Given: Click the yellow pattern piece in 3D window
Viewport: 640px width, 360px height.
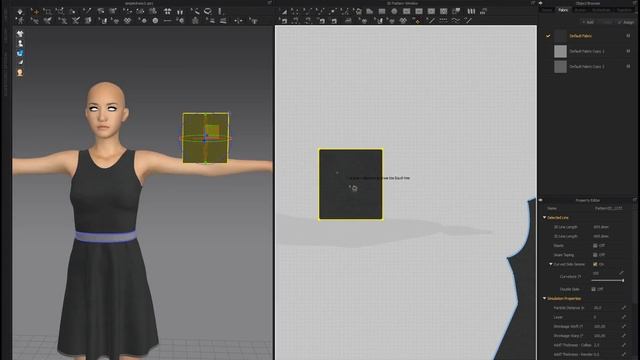Looking at the screenshot, I should [205, 138].
